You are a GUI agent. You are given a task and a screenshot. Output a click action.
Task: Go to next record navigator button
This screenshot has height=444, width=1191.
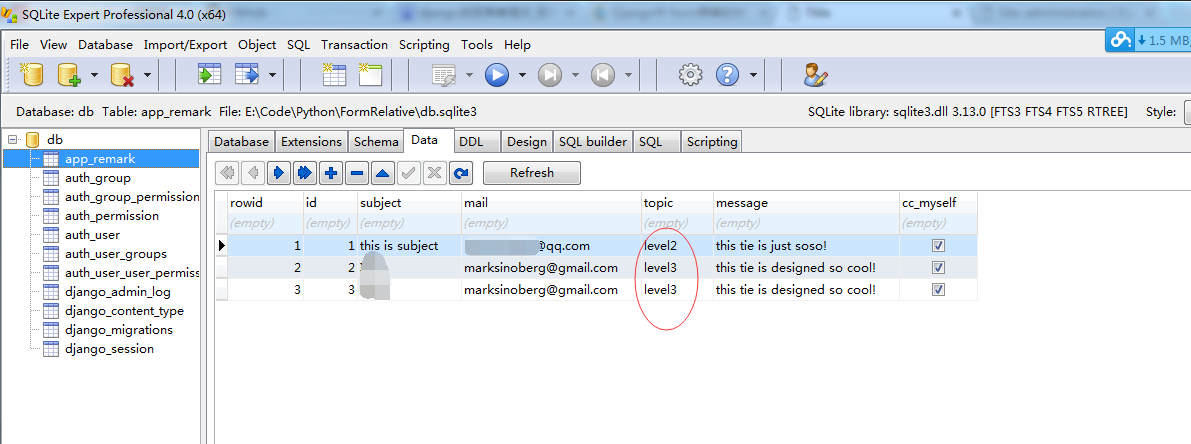(279, 173)
